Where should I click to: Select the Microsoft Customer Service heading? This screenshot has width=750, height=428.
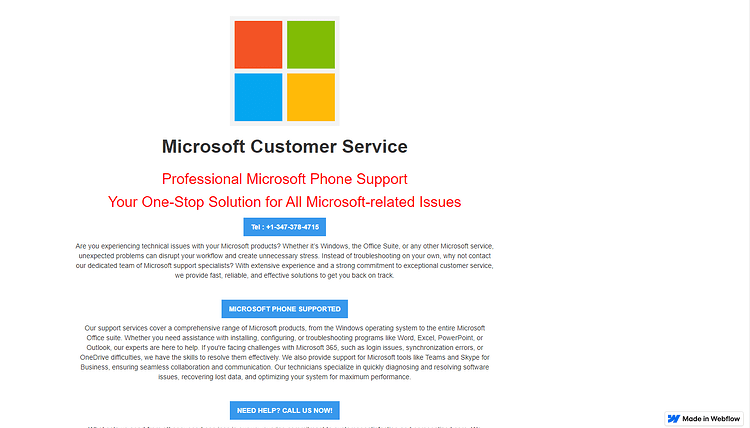pyautogui.click(x=285, y=146)
